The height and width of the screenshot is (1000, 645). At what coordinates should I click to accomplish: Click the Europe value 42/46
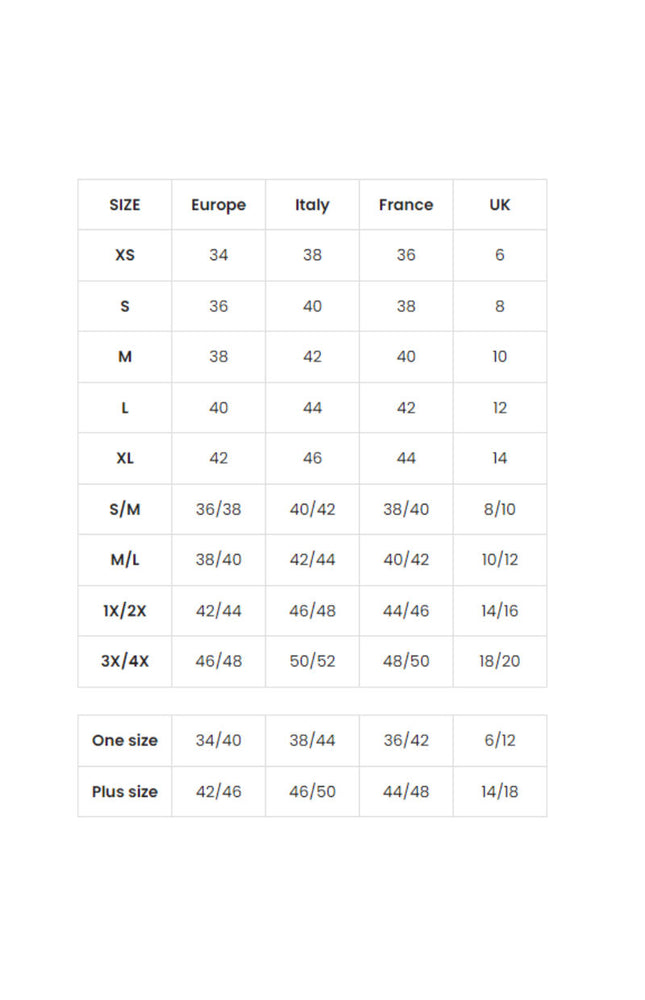coord(218,792)
